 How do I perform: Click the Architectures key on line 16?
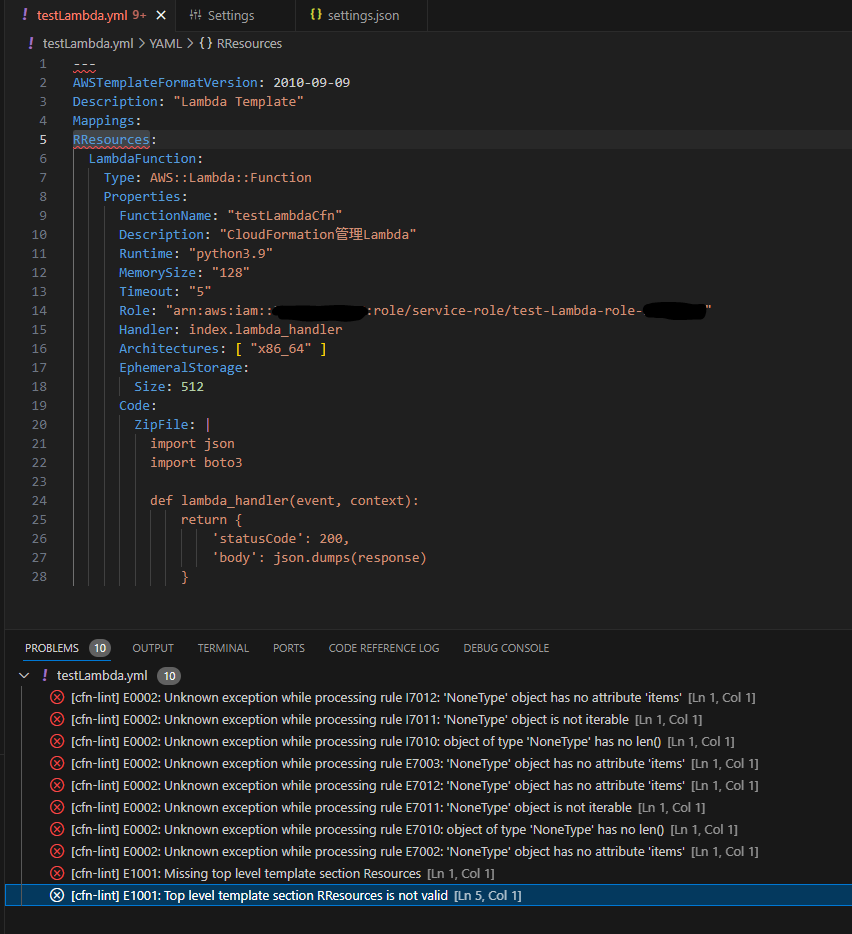tap(169, 348)
